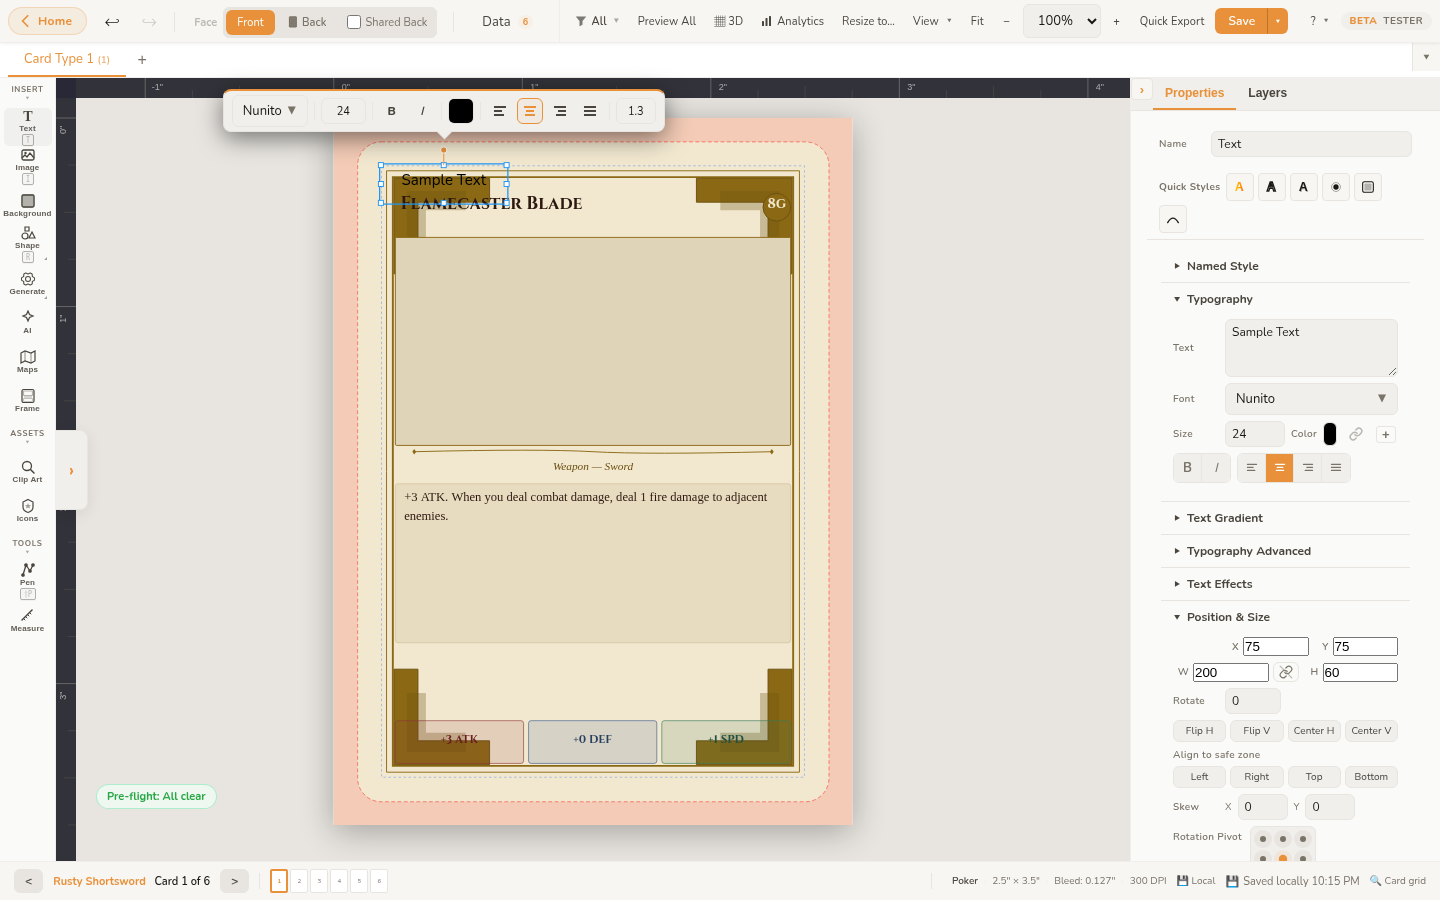
Task: Apply the circle dot quick style
Action: click(x=1336, y=187)
